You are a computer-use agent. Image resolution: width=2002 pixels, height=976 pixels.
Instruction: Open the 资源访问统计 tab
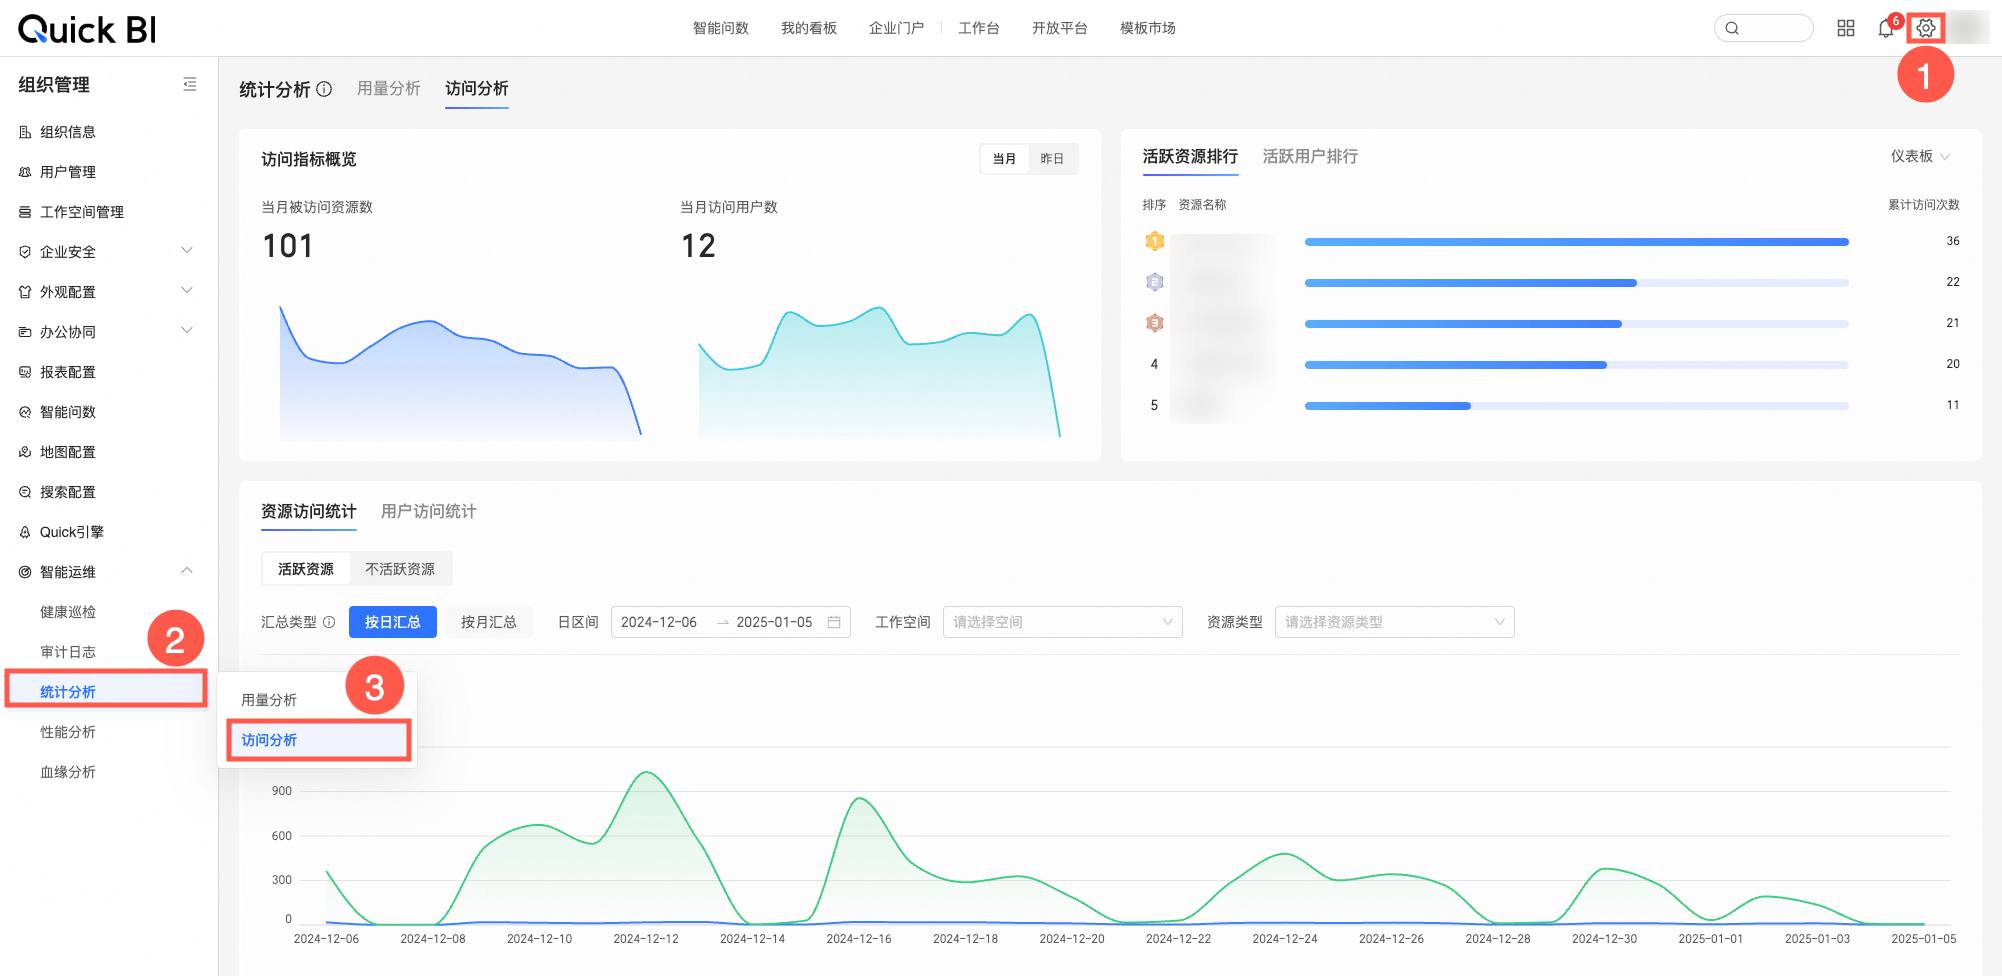(309, 511)
